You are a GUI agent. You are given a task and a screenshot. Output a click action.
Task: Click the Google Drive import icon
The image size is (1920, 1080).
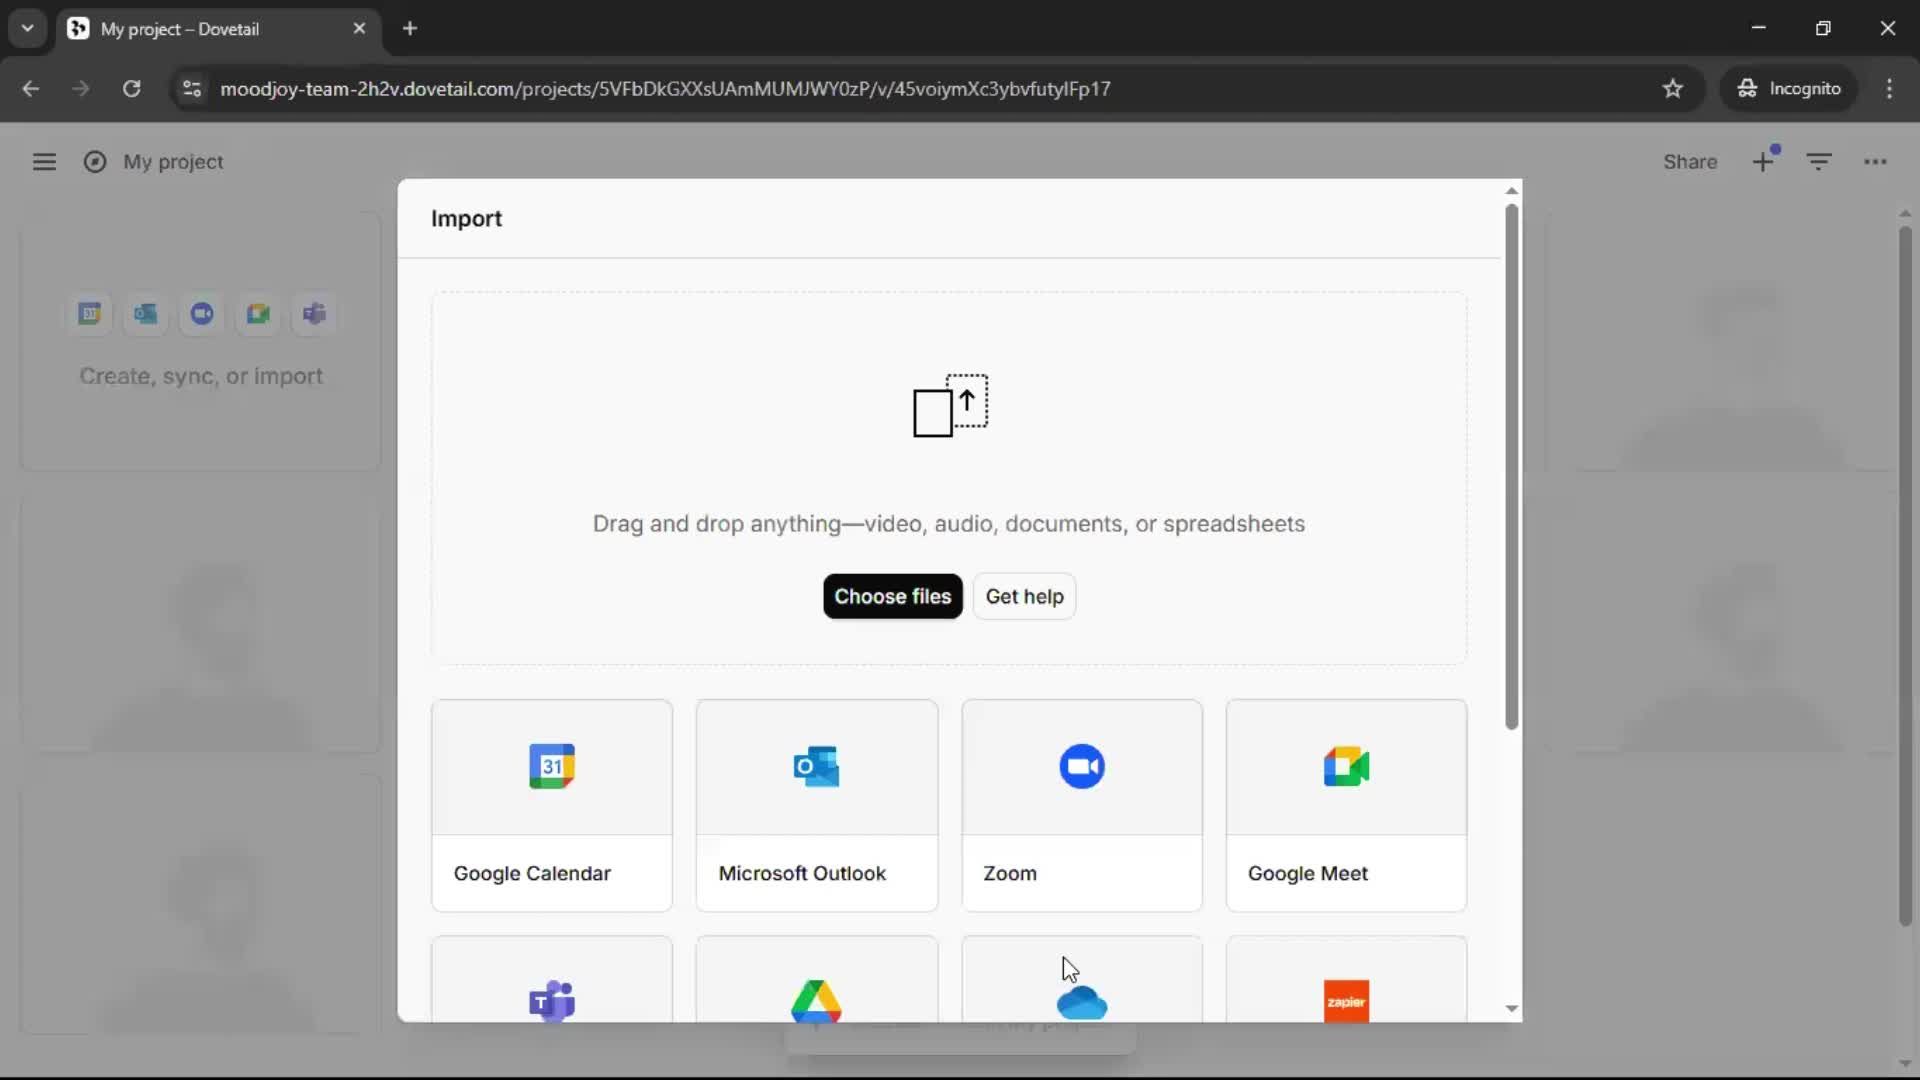[x=816, y=1000]
